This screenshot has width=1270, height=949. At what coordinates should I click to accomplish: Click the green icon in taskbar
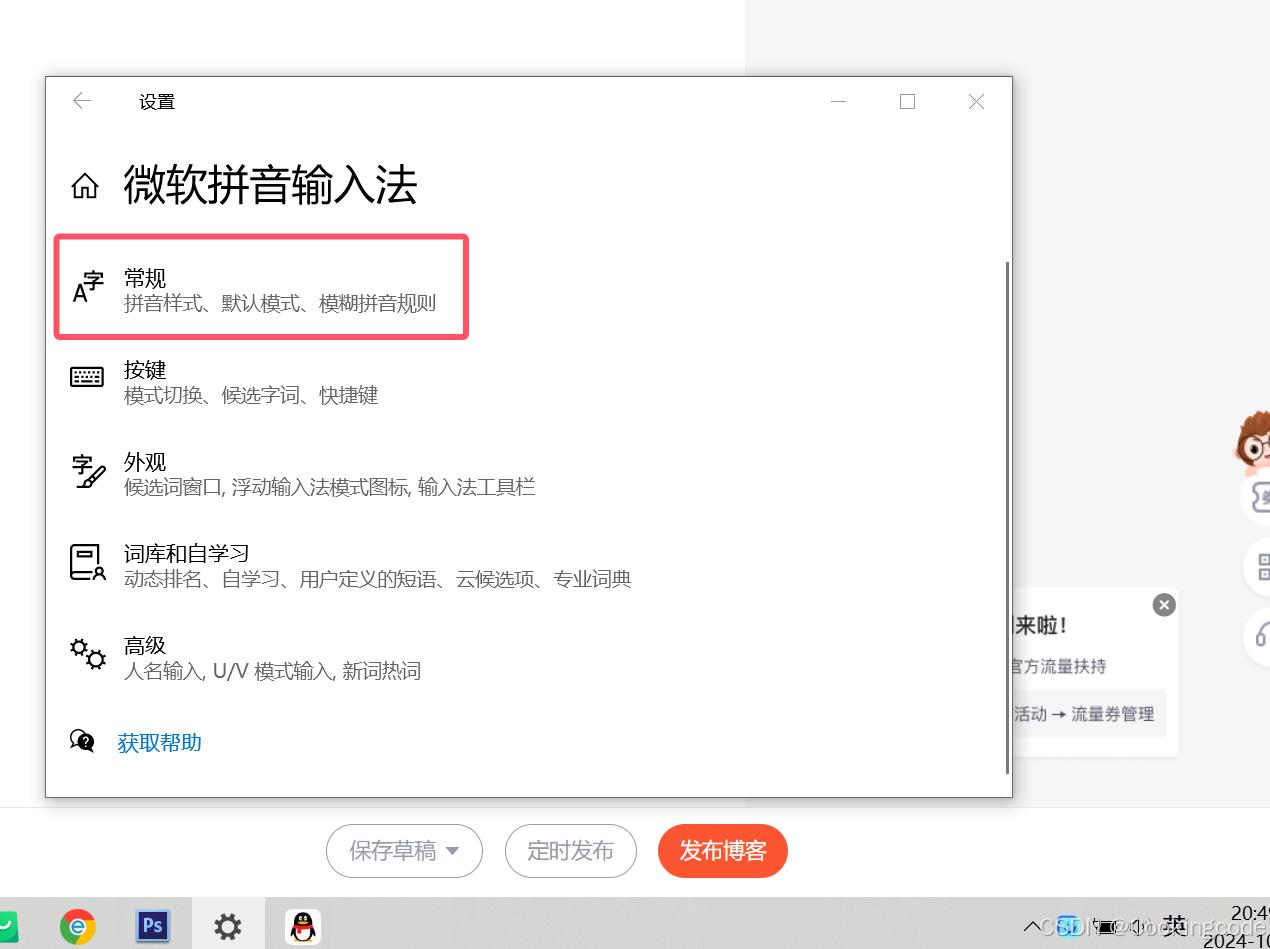point(8,927)
